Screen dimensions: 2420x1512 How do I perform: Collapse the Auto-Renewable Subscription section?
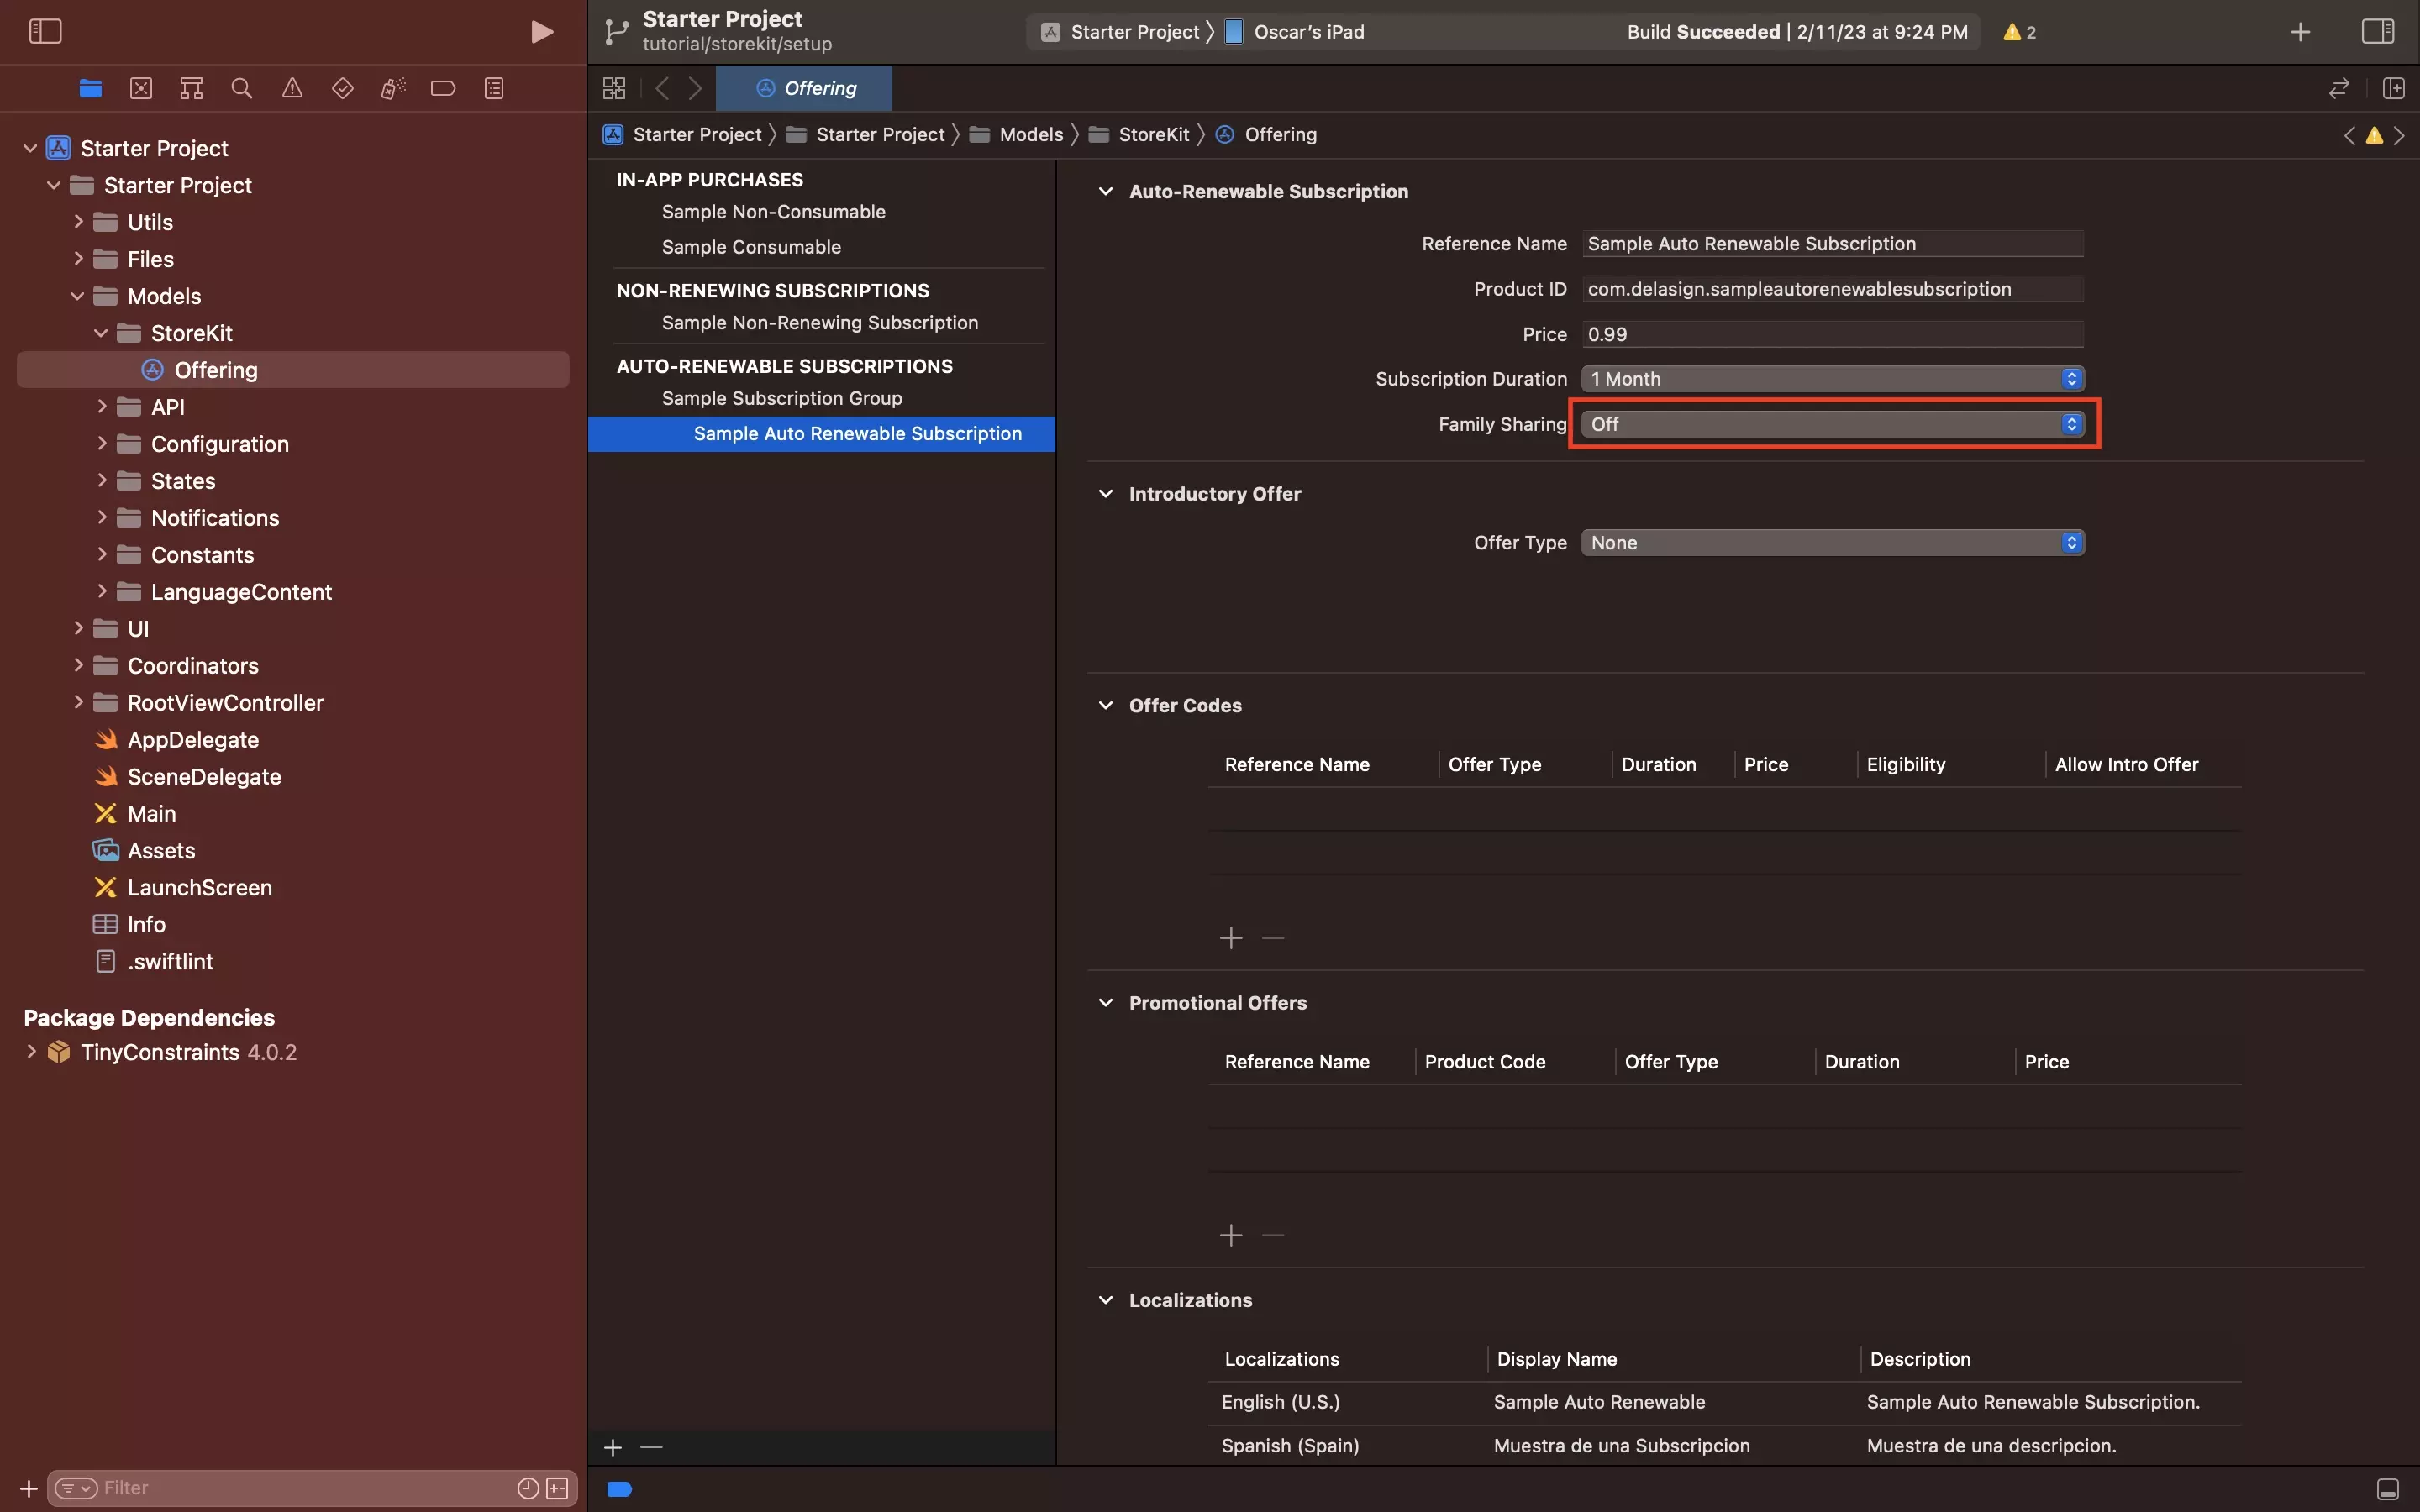(x=1105, y=191)
